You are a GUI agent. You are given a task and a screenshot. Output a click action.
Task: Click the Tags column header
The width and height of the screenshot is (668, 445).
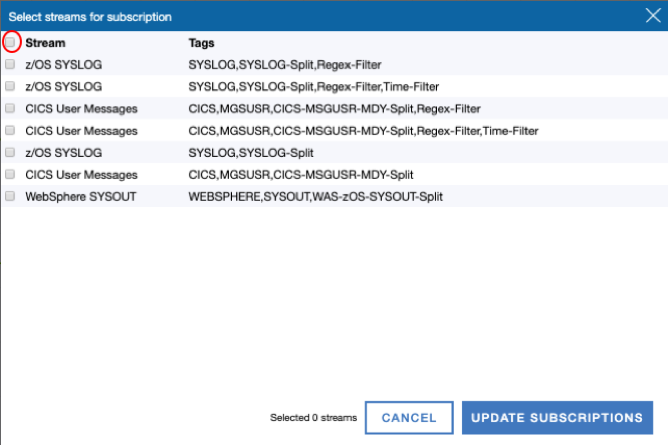(202, 44)
